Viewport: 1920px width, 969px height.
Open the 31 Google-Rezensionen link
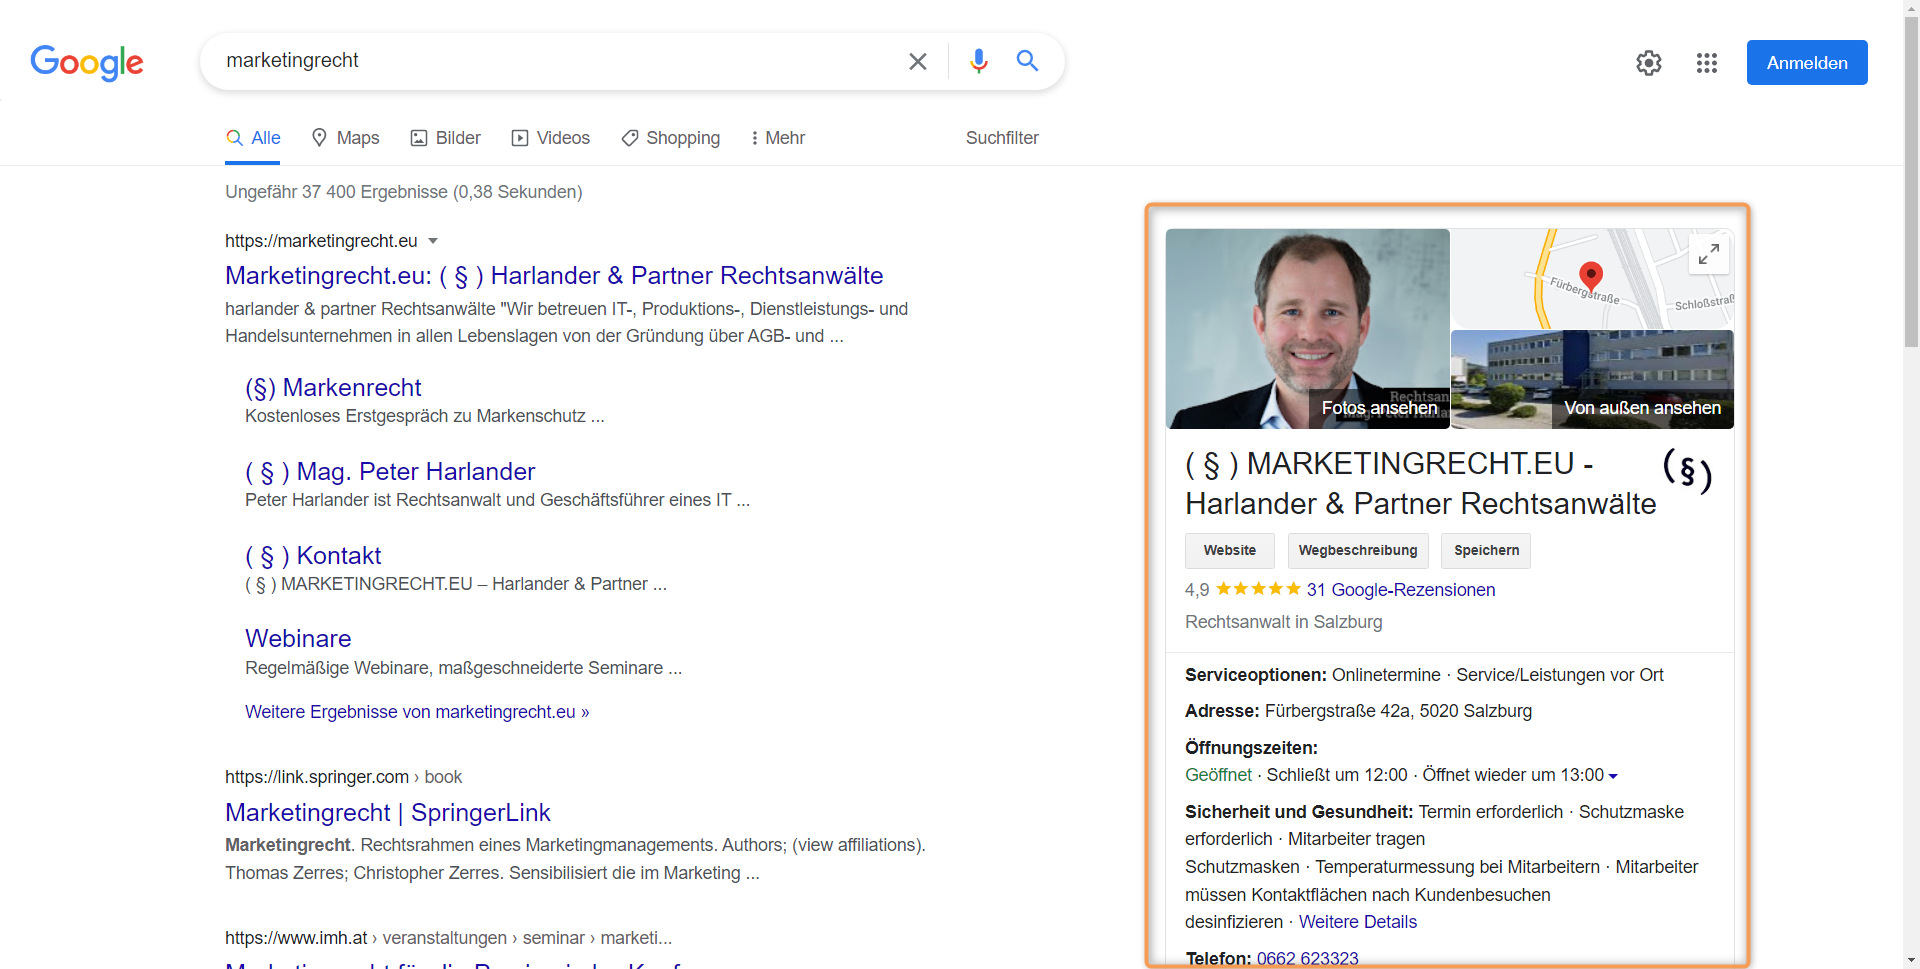(x=1400, y=590)
